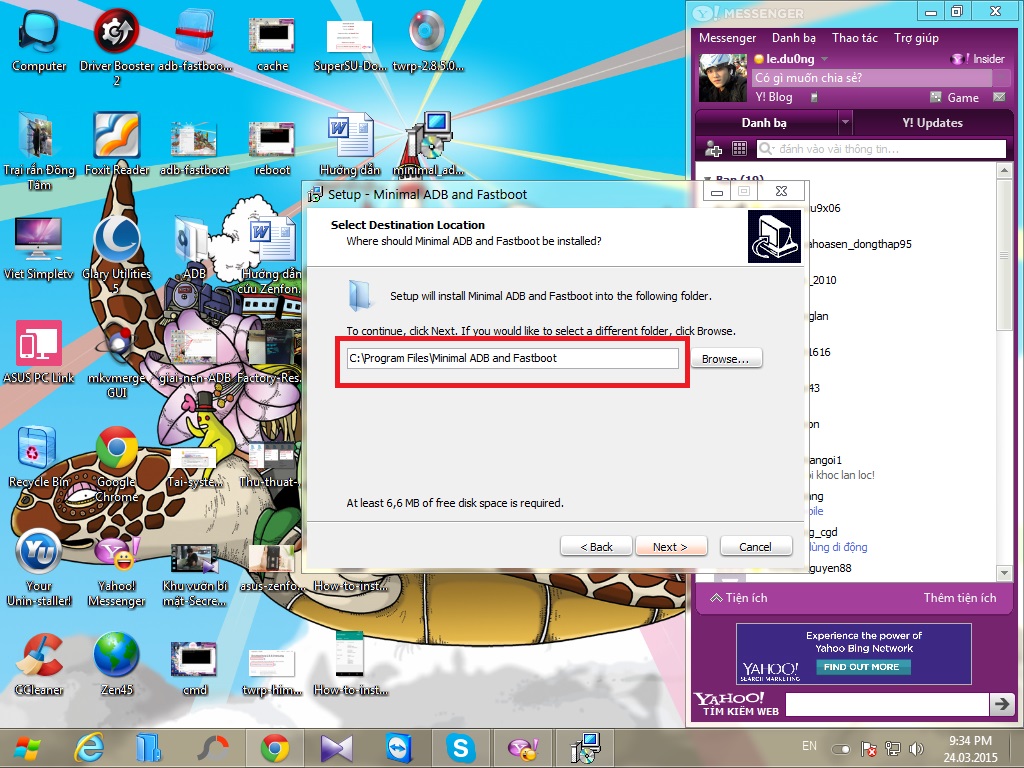Open the Danh bạ tab dropdown arrow
Image resolution: width=1024 pixels, height=768 pixels.
[845, 122]
